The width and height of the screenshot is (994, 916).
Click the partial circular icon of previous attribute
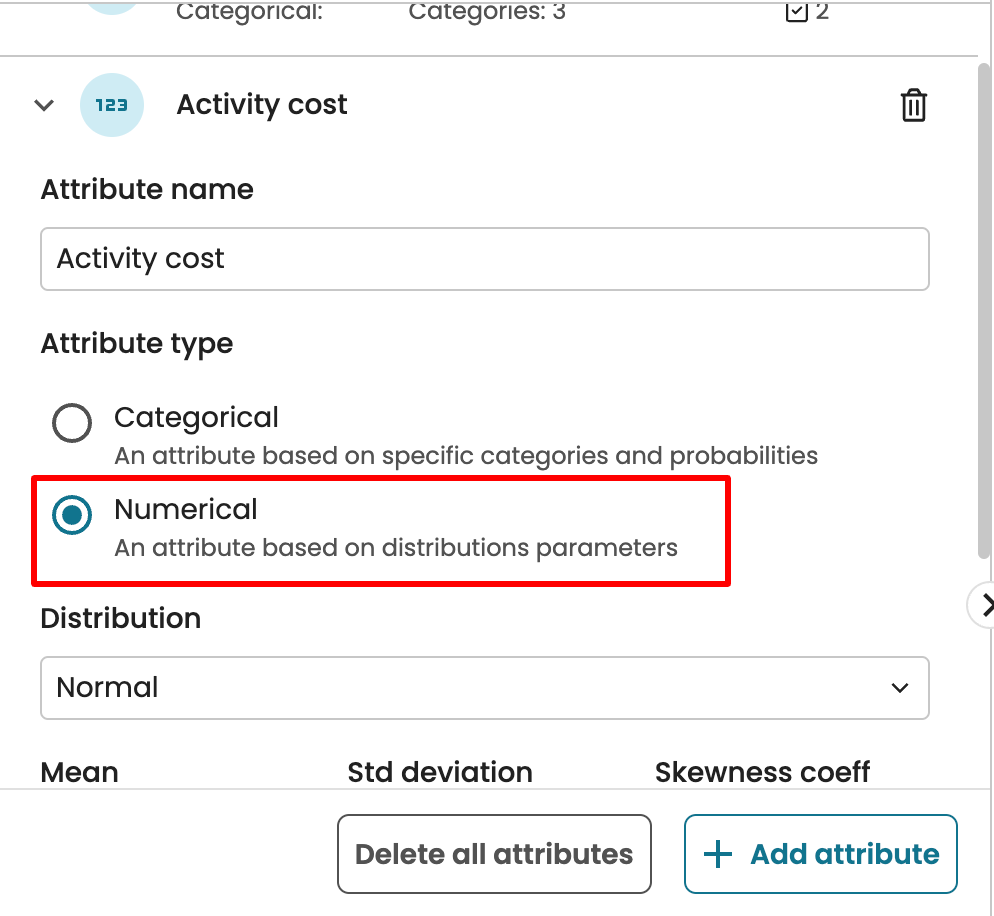click(111, 6)
